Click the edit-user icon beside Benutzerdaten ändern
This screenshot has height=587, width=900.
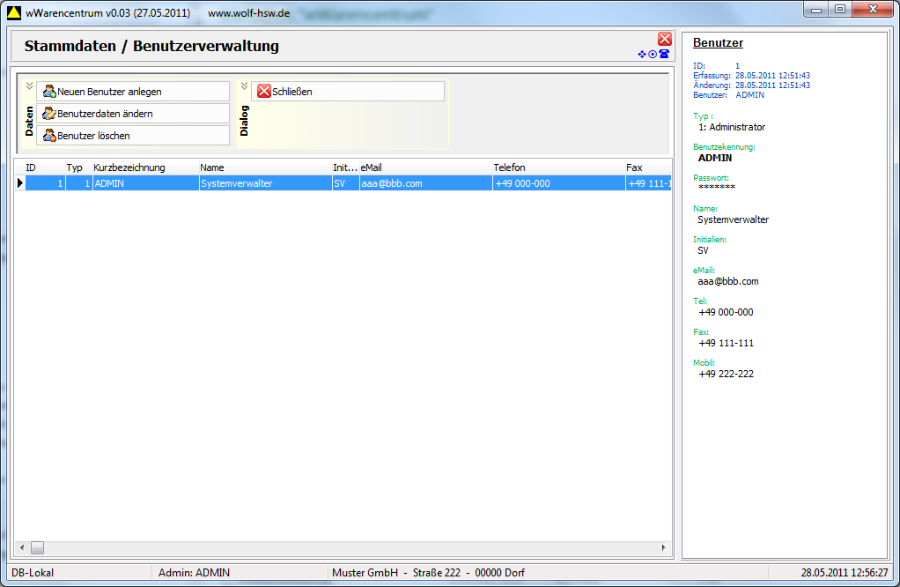pyautogui.click(x=48, y=114)
